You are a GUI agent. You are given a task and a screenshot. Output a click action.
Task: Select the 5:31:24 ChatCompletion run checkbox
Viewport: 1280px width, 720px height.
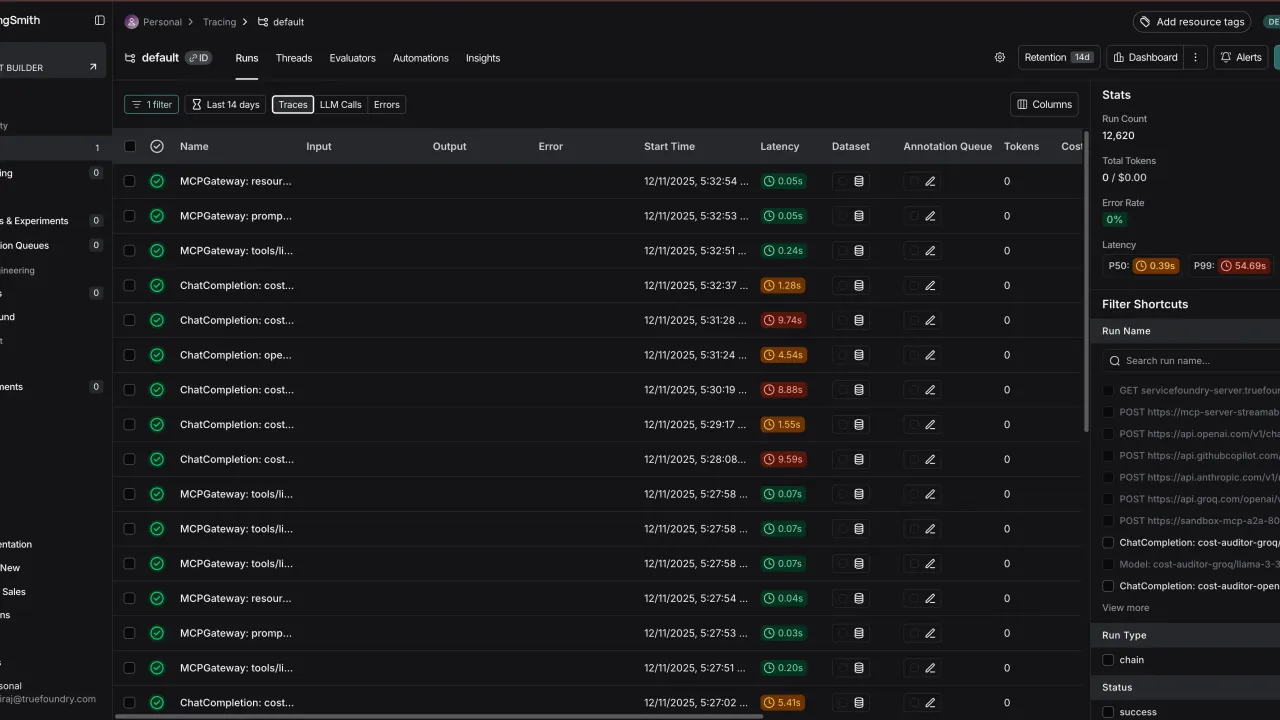pos(130,355)
